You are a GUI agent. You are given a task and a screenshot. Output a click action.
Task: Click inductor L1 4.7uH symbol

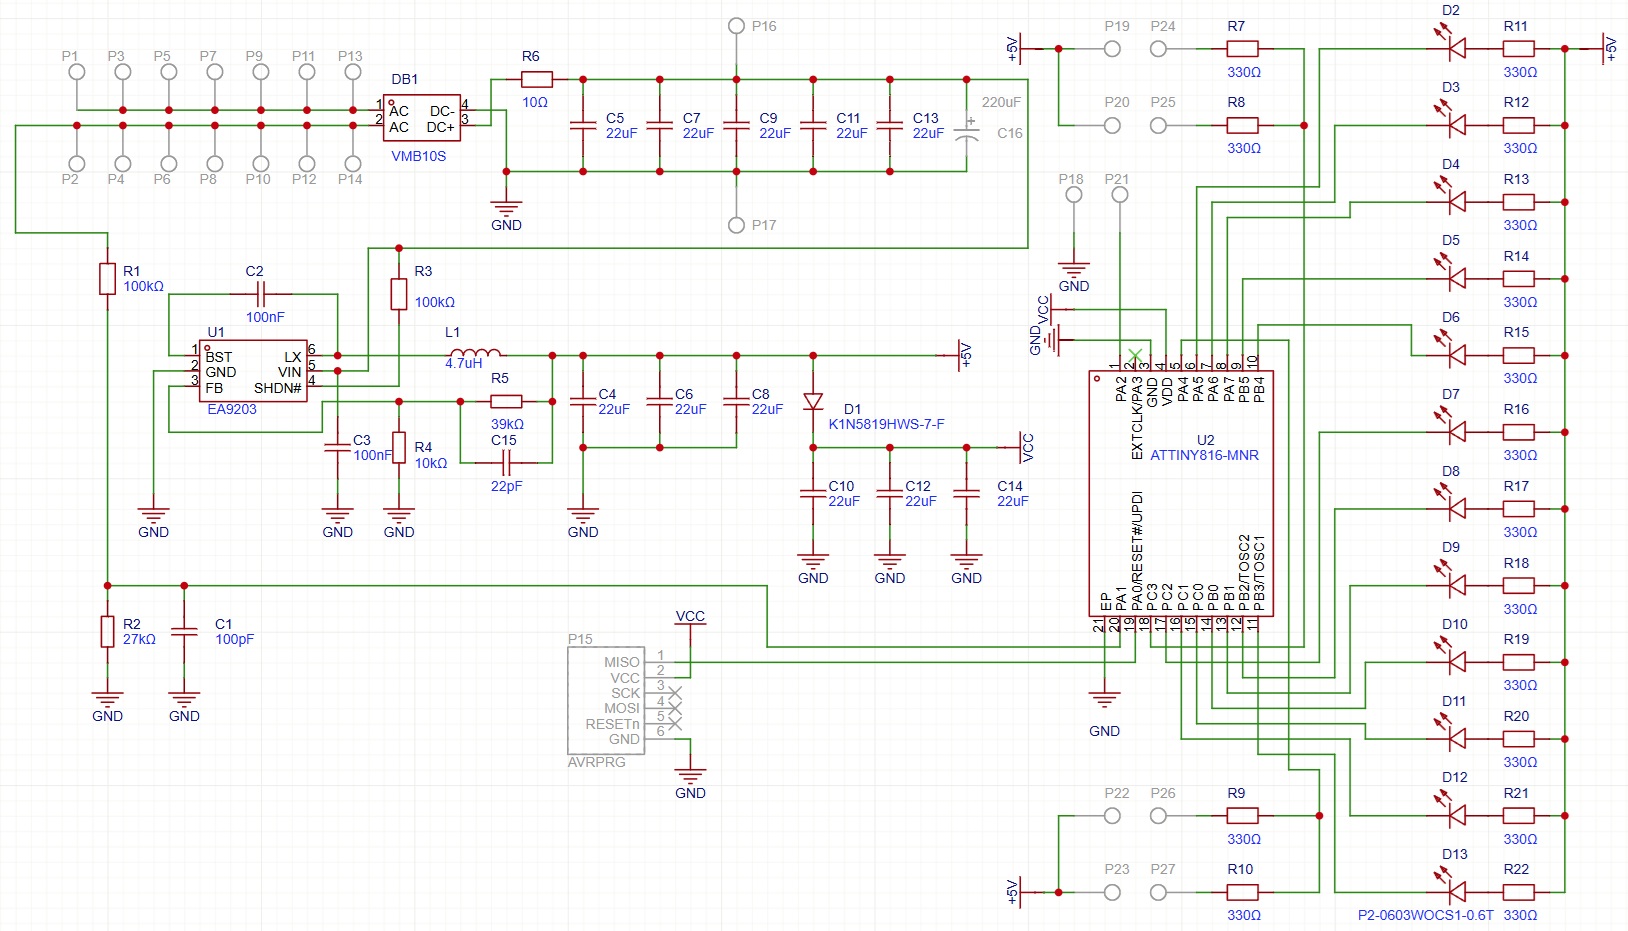pos(475,353)
